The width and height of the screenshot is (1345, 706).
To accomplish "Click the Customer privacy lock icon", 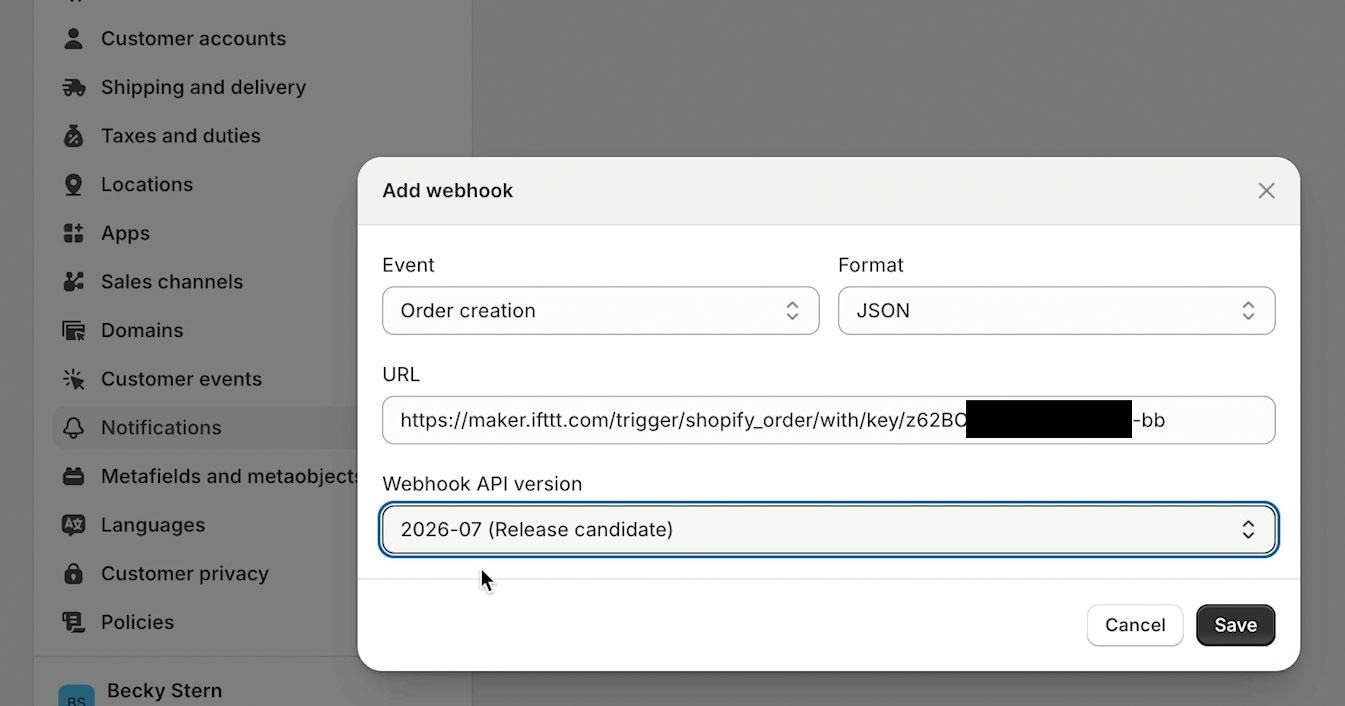I will [x=73, y=574].
